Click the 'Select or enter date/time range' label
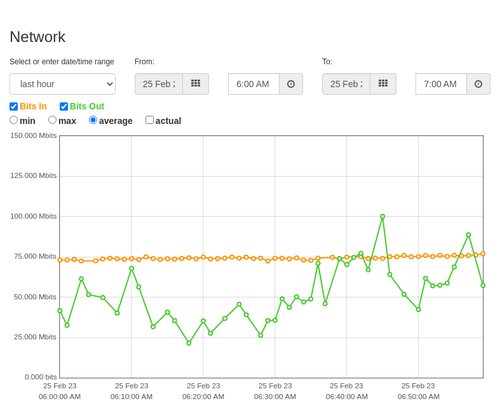Screen dimensions: 500x403 click(x=62, y=62)
